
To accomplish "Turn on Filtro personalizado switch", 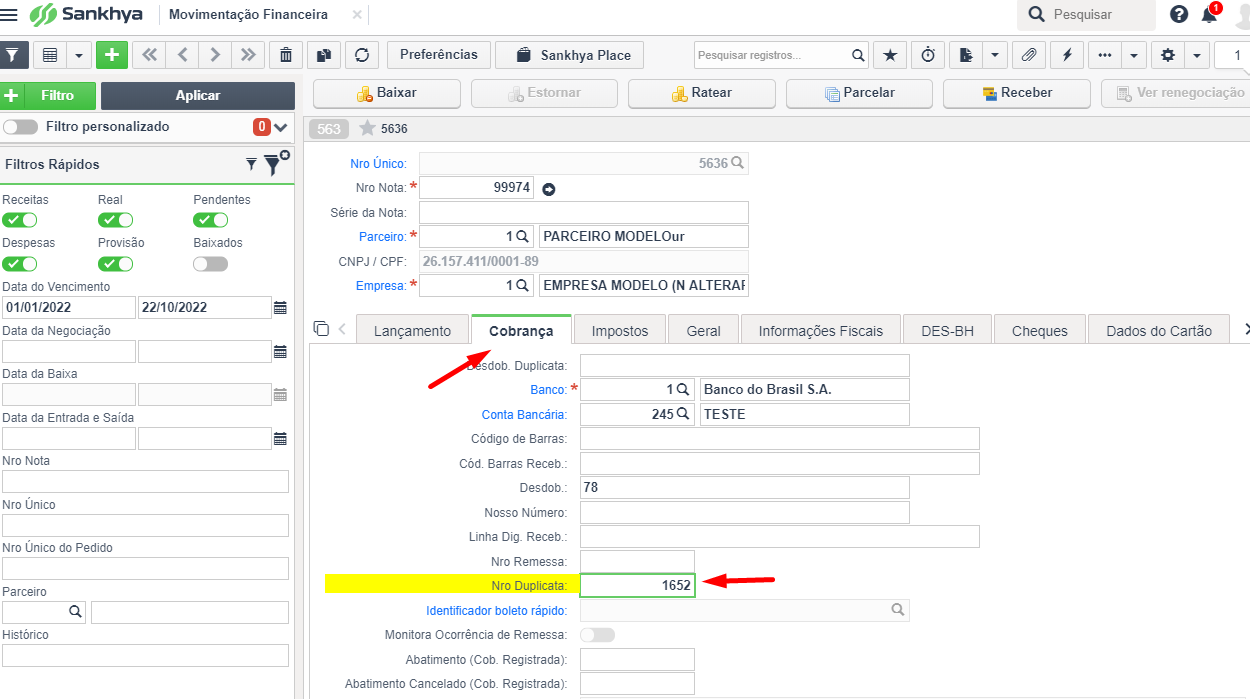I will 21,127.
